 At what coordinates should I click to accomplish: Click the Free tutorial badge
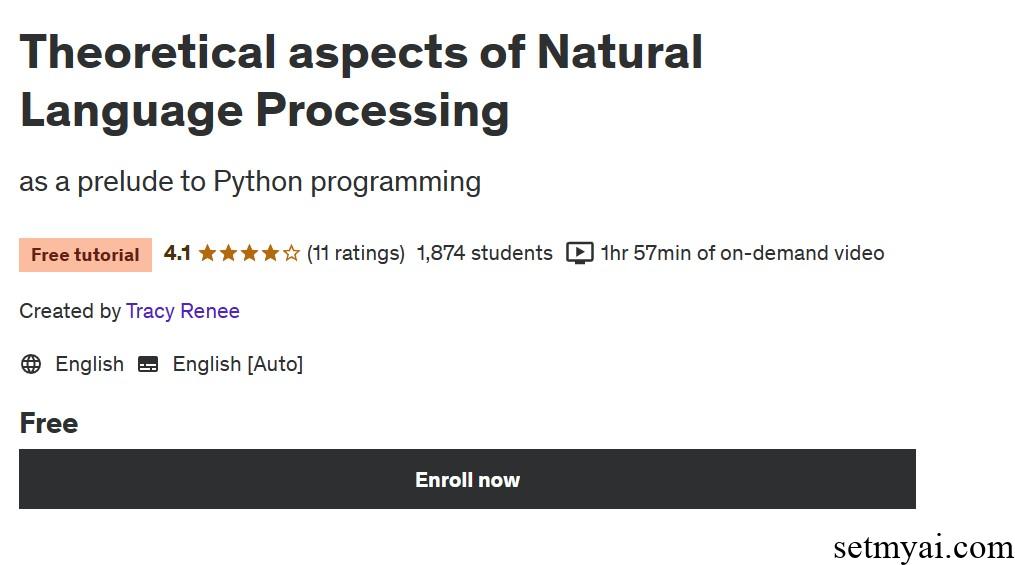click(85, 255)
